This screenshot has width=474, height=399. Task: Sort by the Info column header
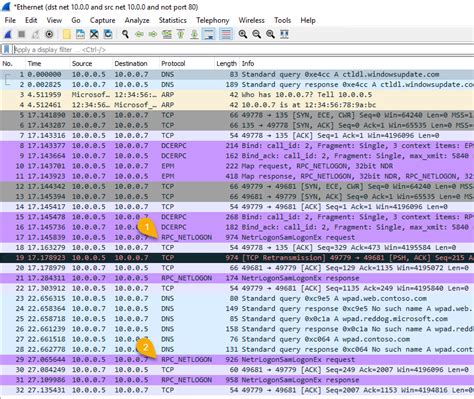356,63
